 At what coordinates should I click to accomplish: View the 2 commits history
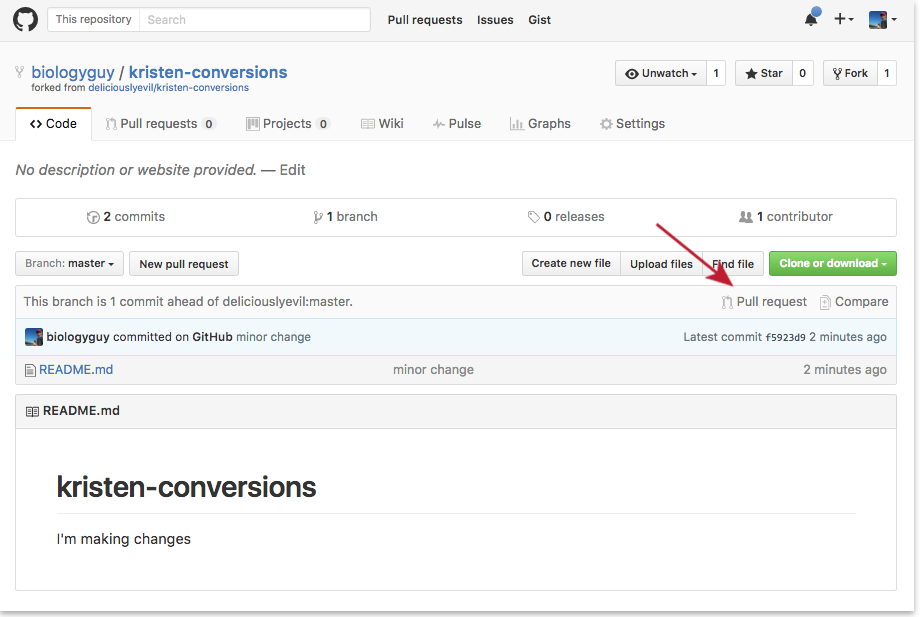coord(125,217)
